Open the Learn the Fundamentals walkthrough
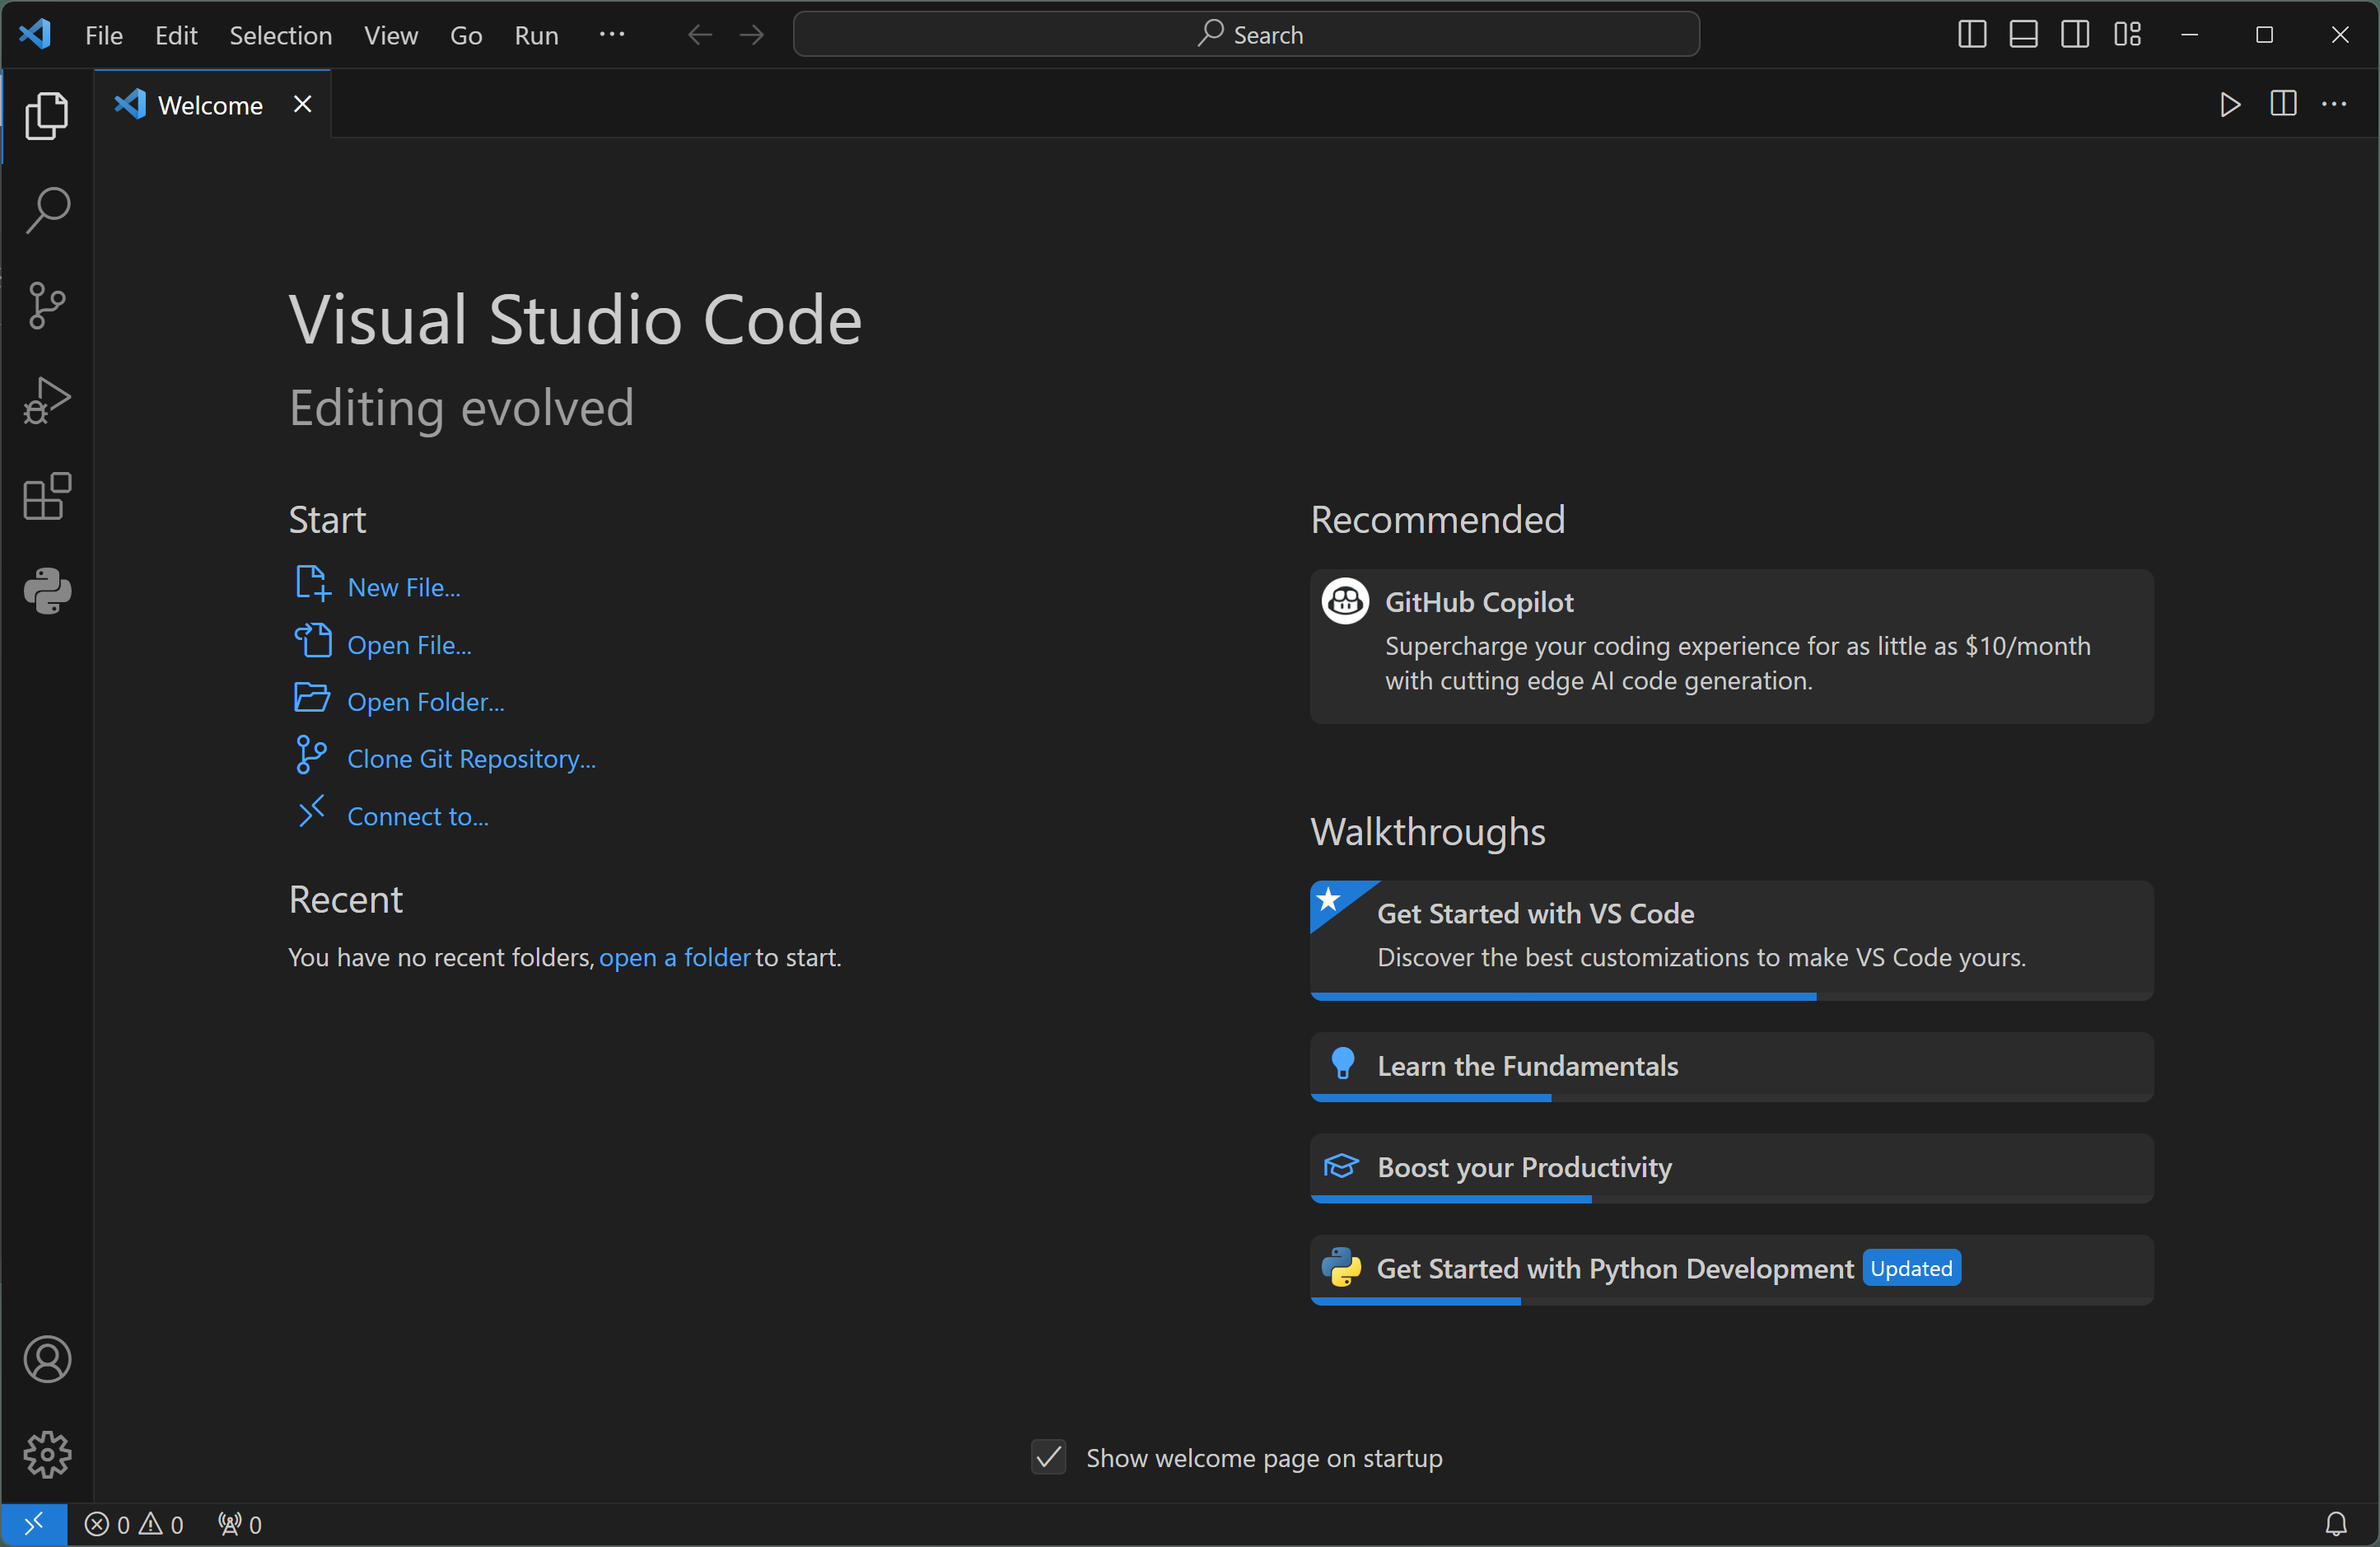The width and height of the screenshot is (2380, 1547). [x=1731, y=1067]
